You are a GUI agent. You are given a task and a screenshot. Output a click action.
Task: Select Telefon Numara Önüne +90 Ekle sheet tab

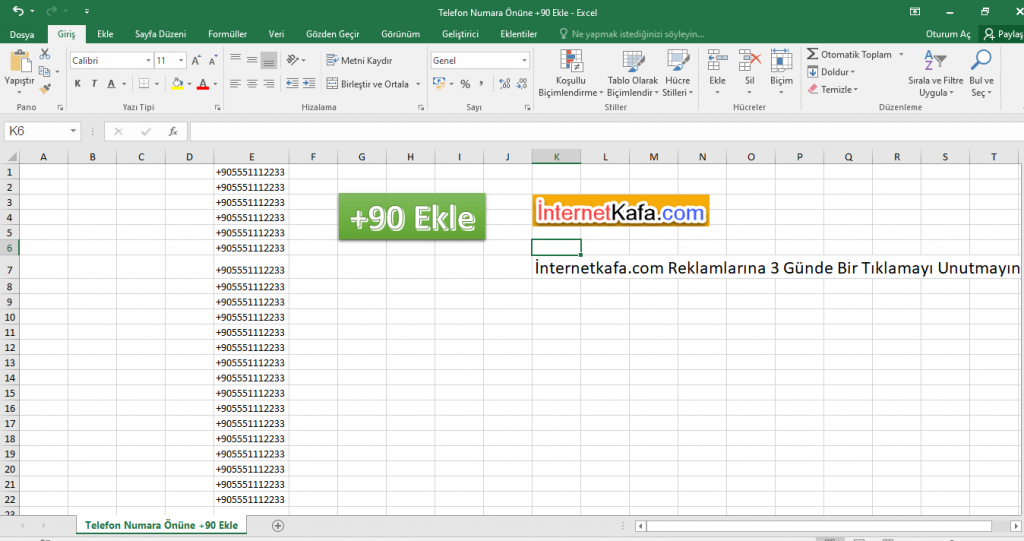pos(161,525)
